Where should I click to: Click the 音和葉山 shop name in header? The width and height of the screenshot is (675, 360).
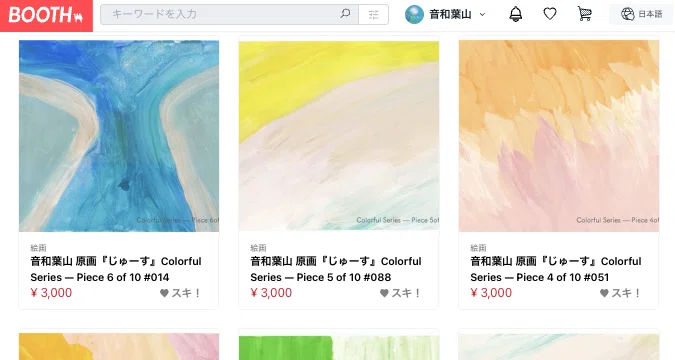tap(450, 15)
